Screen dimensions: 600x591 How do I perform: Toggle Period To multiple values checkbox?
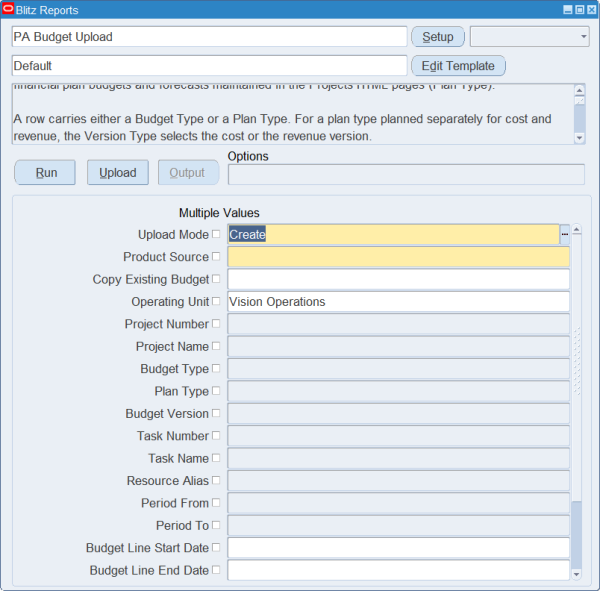pos(216,525)
